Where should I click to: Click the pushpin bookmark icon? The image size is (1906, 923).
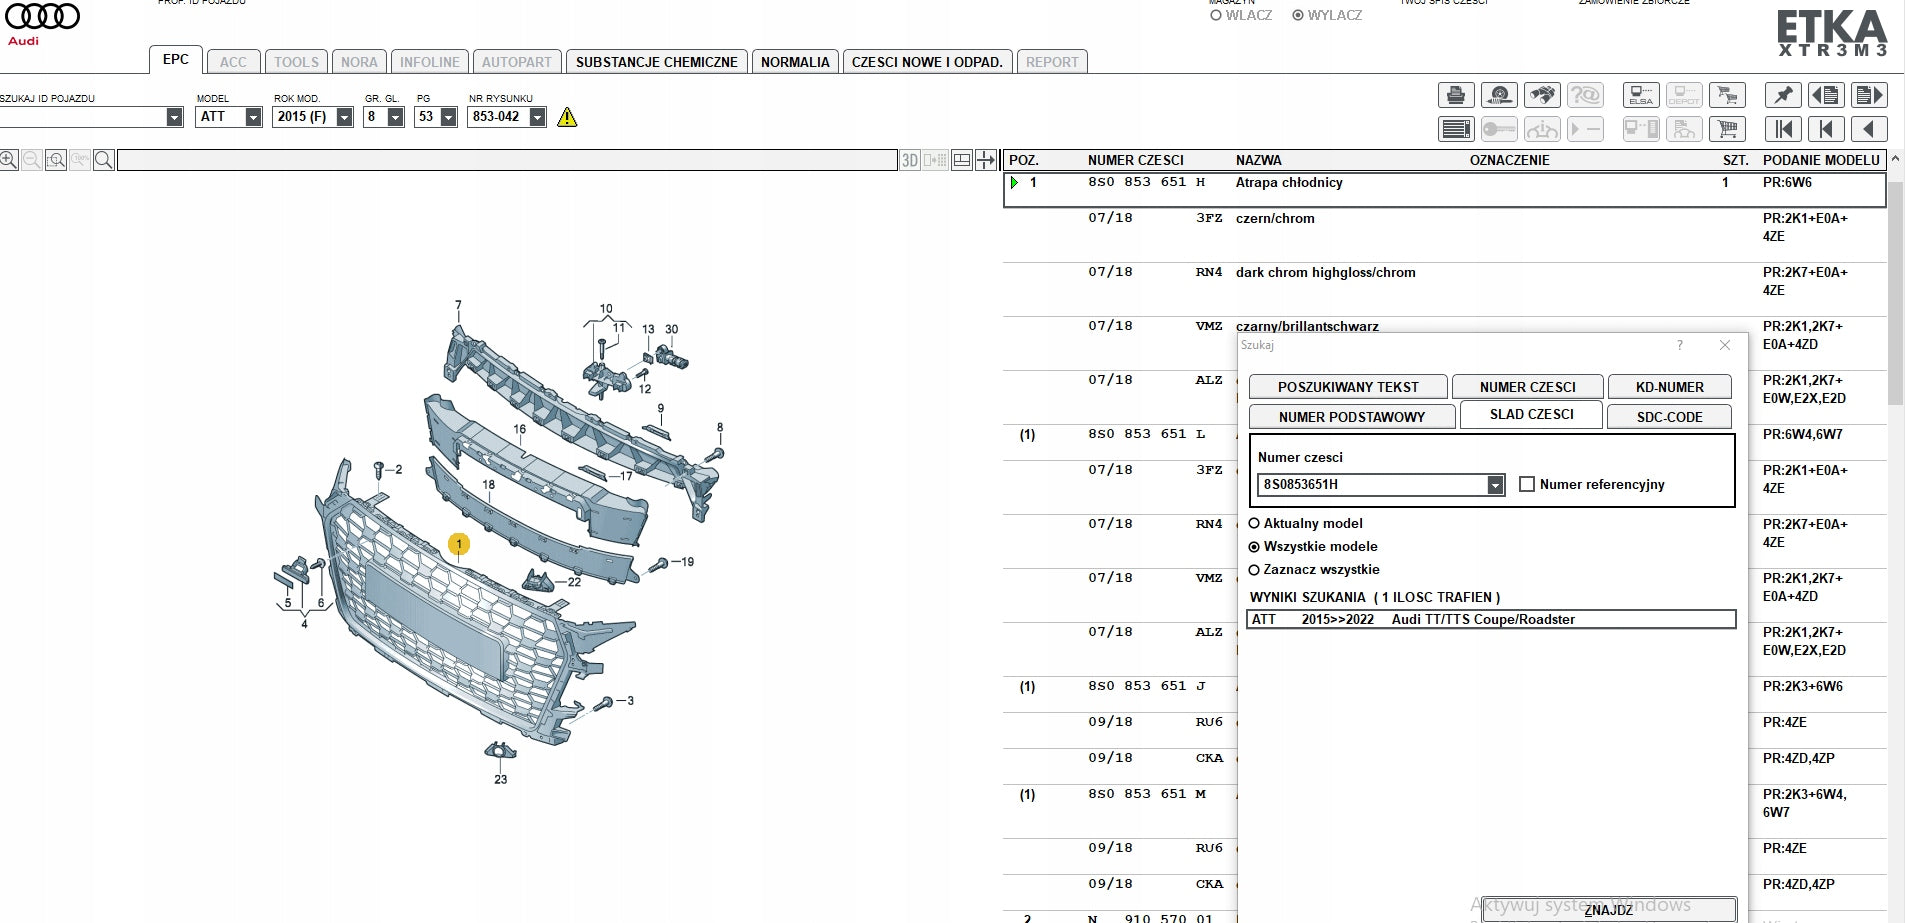pyautogui.click(x=1783, y=95)
